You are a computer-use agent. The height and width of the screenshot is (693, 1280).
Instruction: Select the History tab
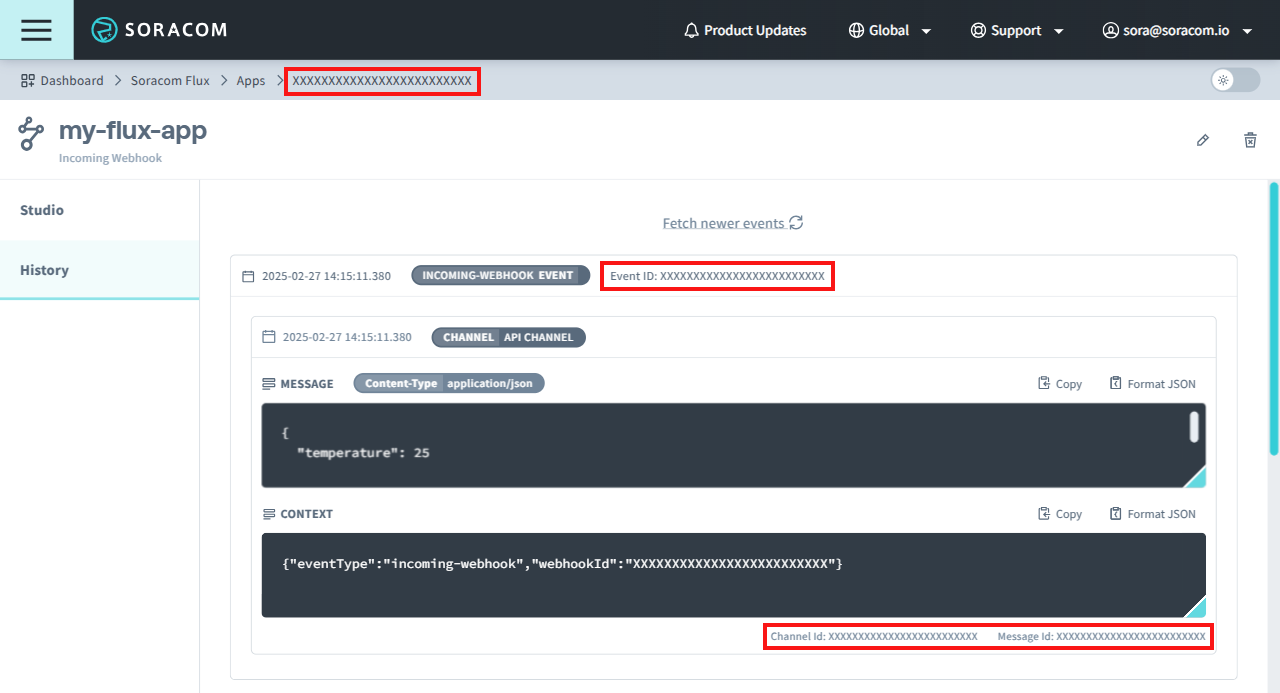[x=44, y=270]
